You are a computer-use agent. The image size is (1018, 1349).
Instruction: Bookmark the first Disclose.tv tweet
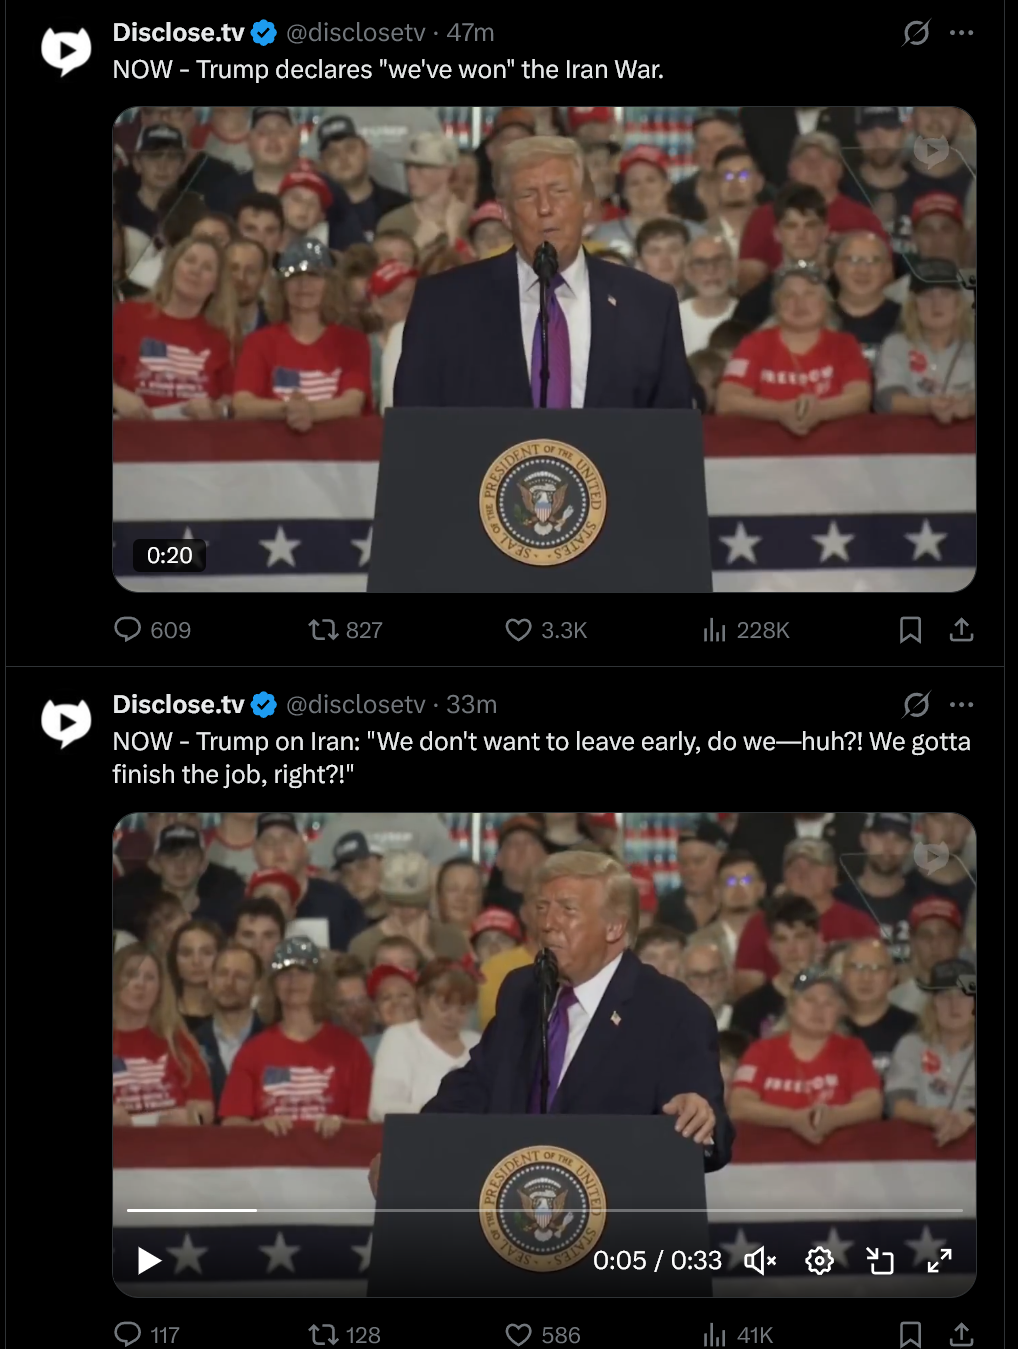click(910, 630)
